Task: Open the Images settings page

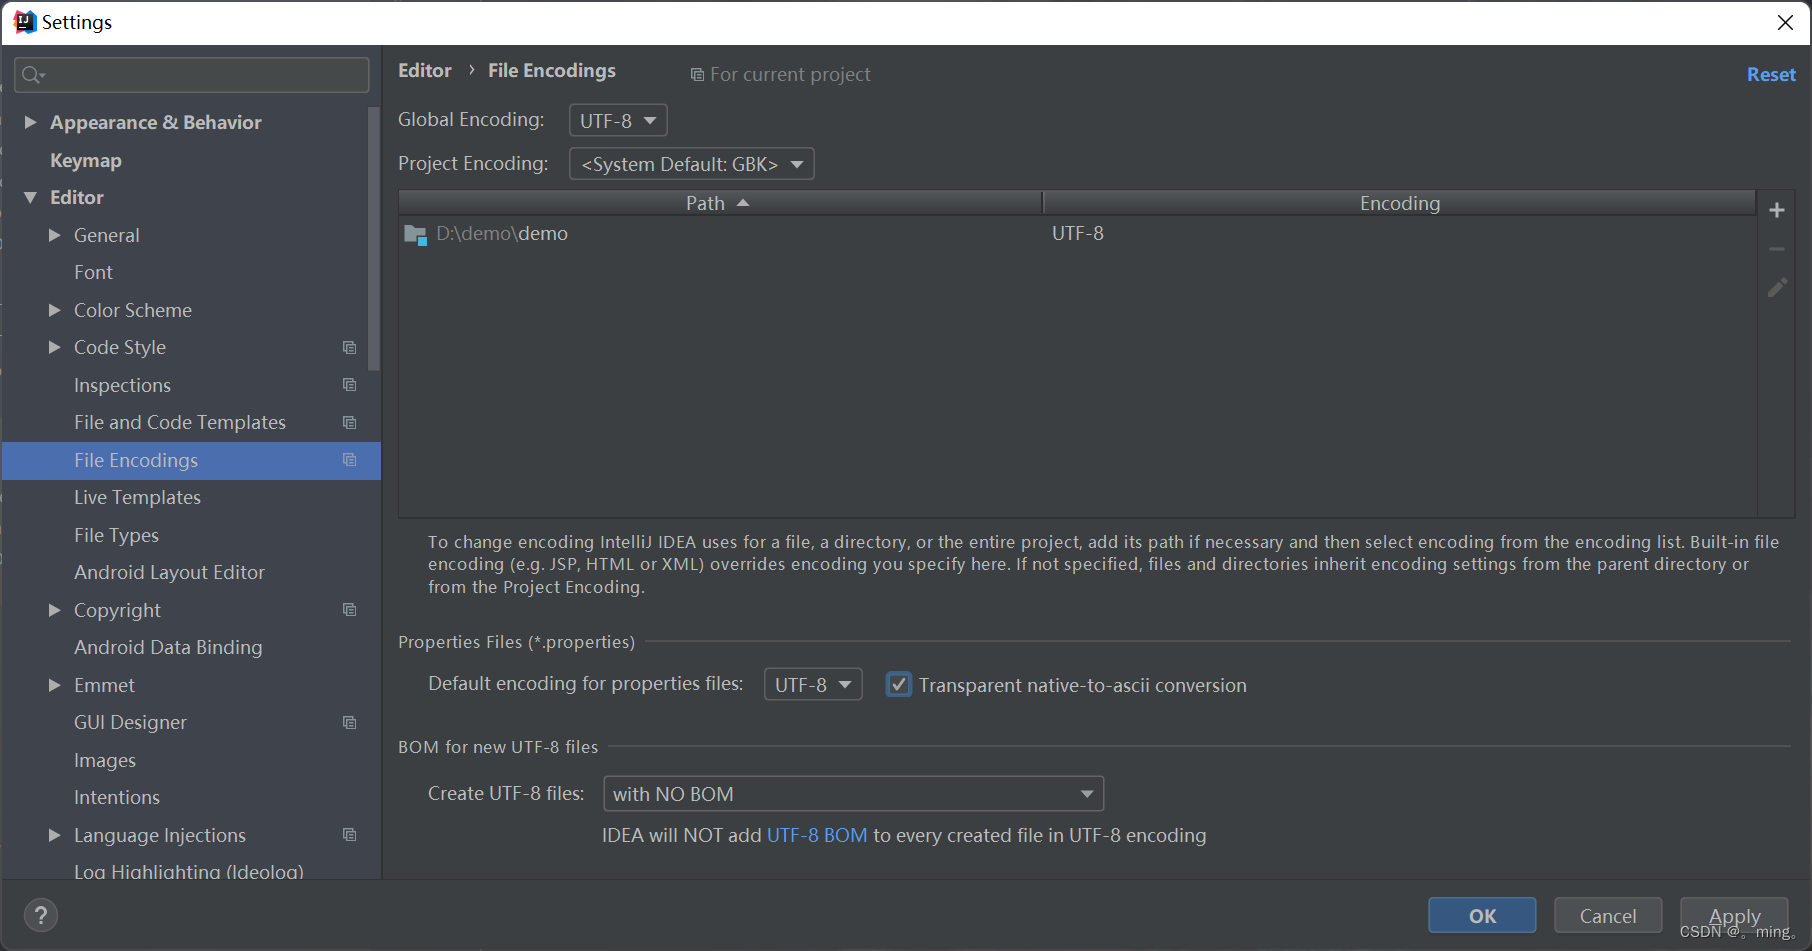Action: (105, 760)
